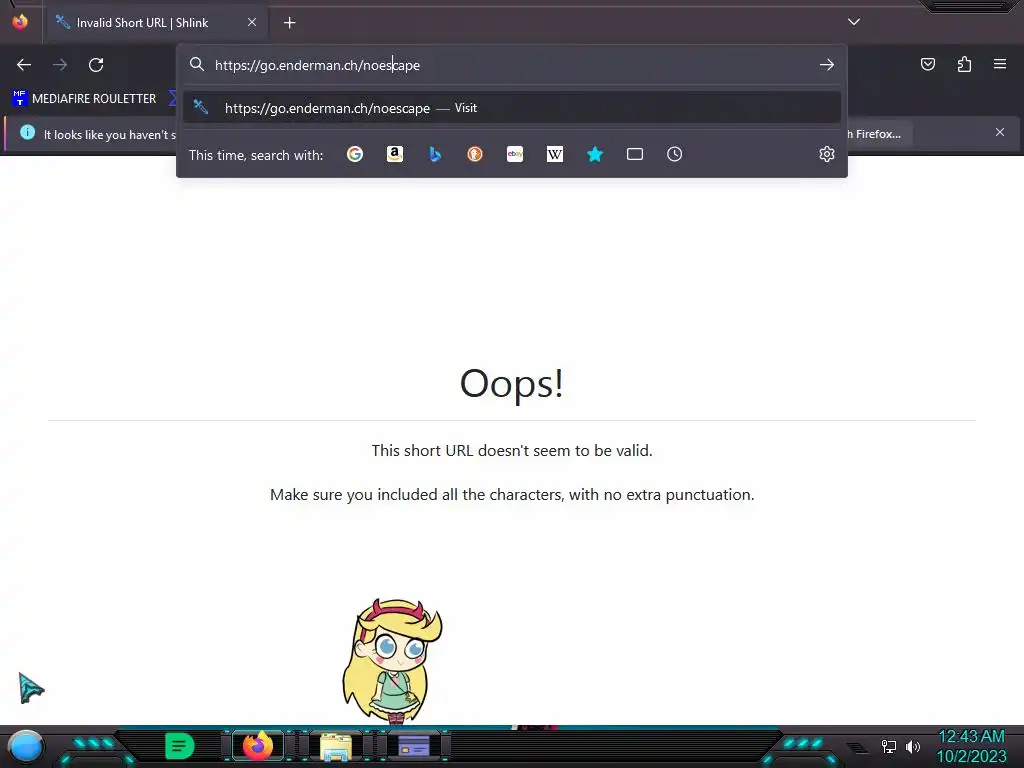Open a new browser tab
The height and width of the screenshot is (768, 1024).
click(x=289, y=23)
